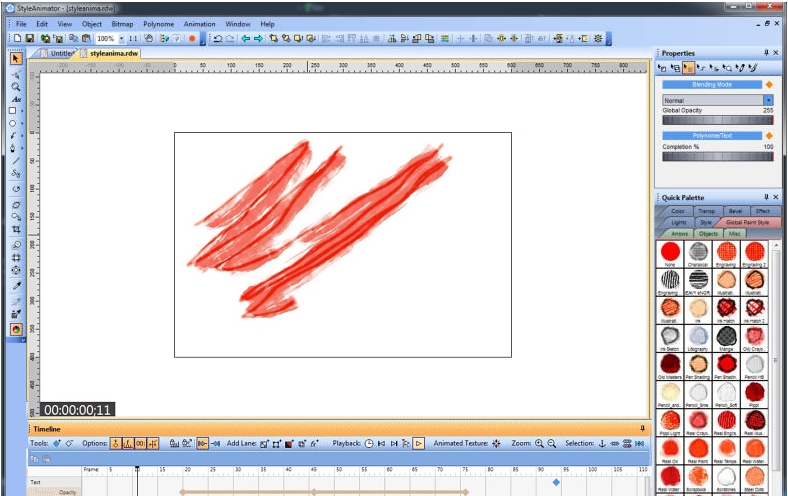Click the 1:1 actual size button

click(x=133, y=38)
